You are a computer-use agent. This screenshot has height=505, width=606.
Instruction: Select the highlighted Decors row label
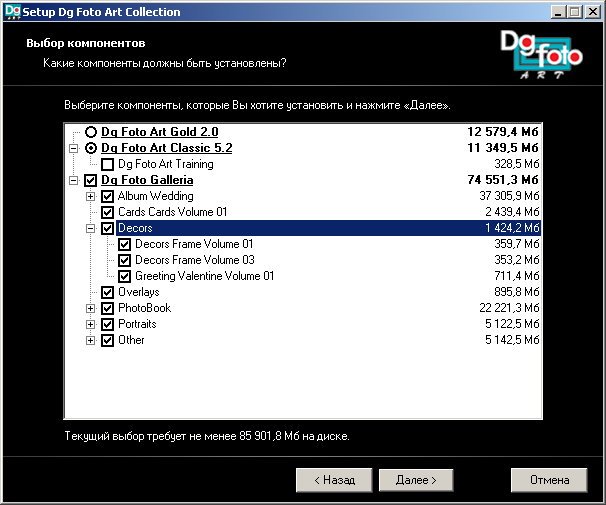click(x=135, y=228)
